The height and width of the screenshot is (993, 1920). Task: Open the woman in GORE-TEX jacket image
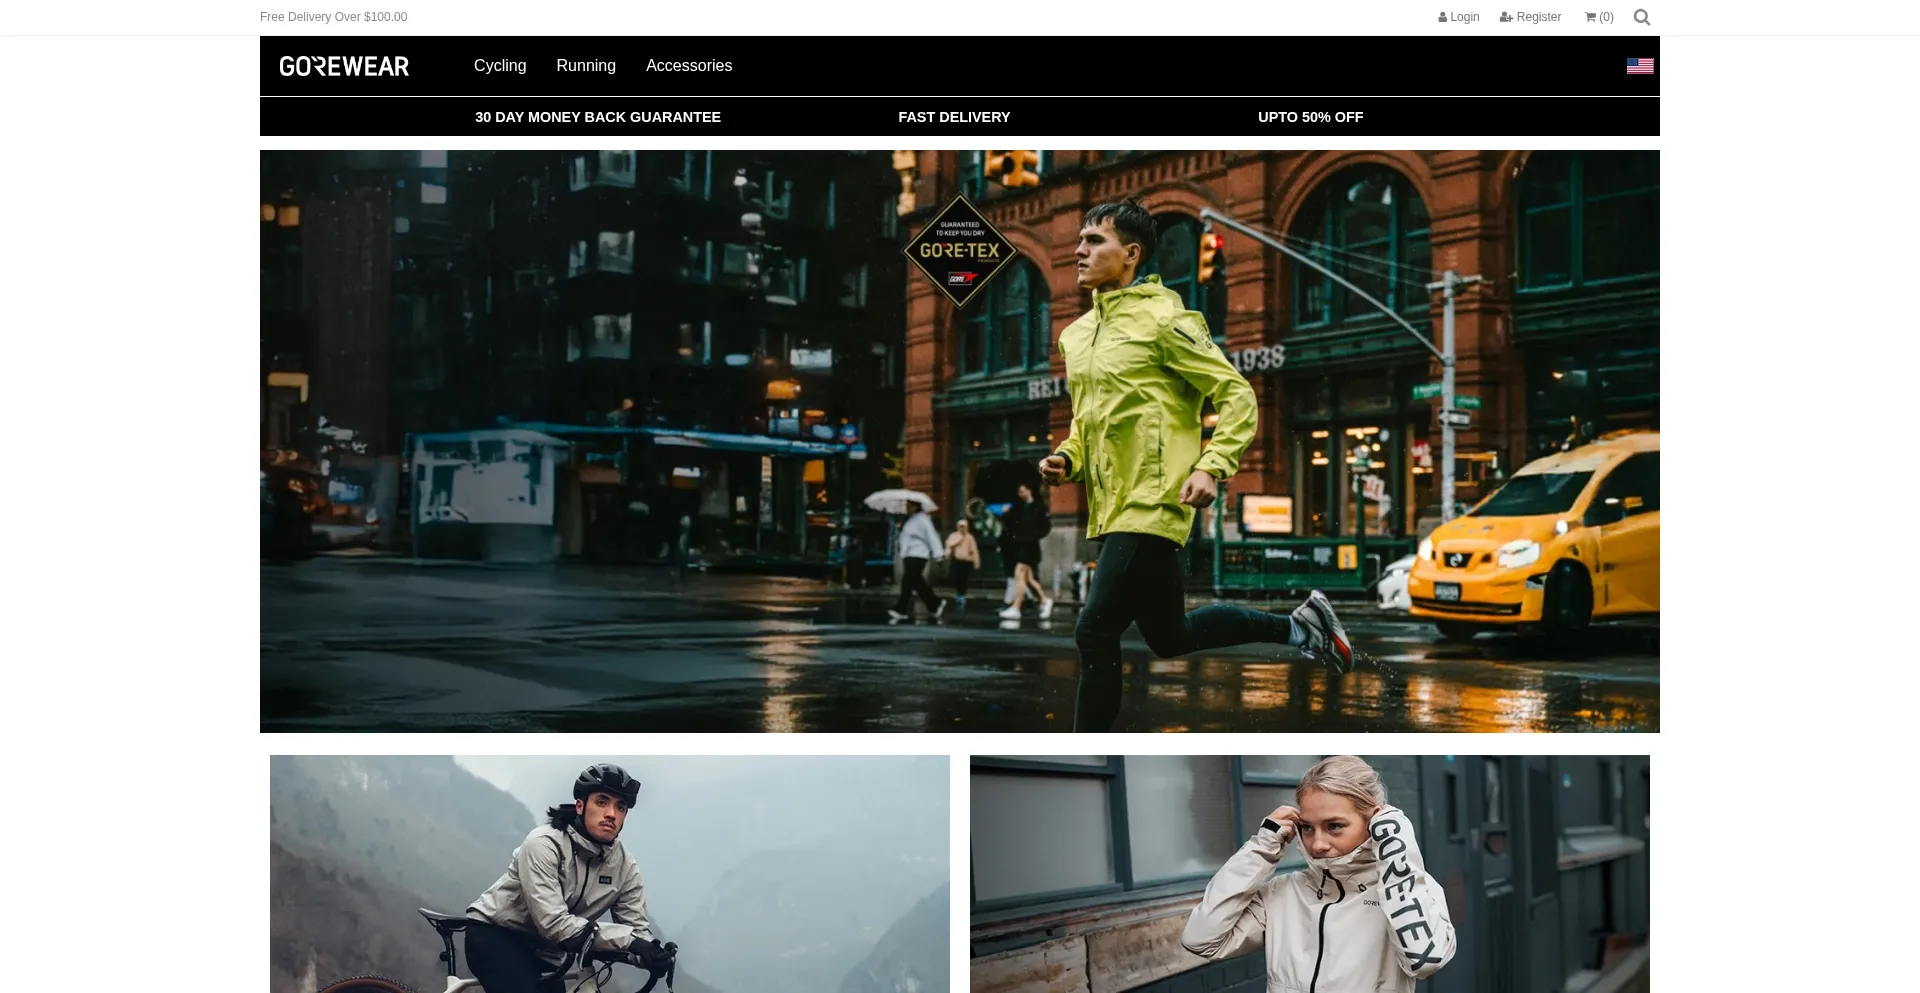click(x=1310, y=874)
